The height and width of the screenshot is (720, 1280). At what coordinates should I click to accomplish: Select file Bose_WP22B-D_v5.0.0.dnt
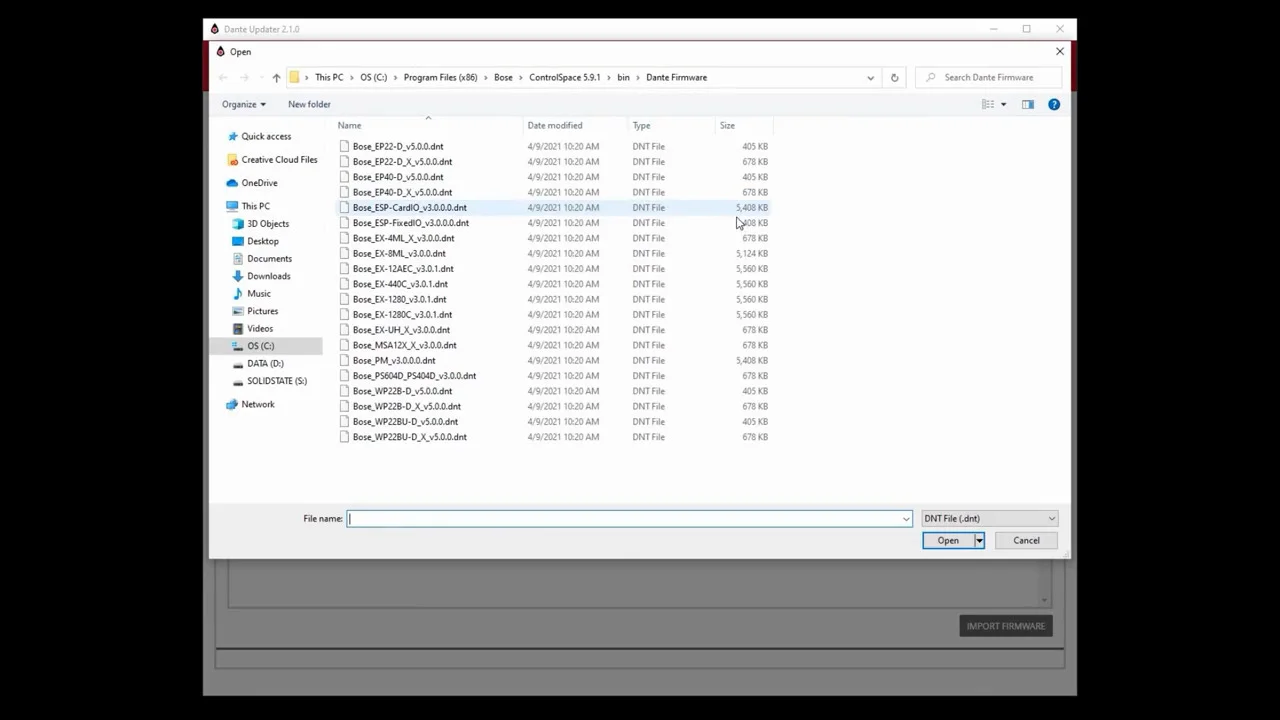tap(402, 391)
